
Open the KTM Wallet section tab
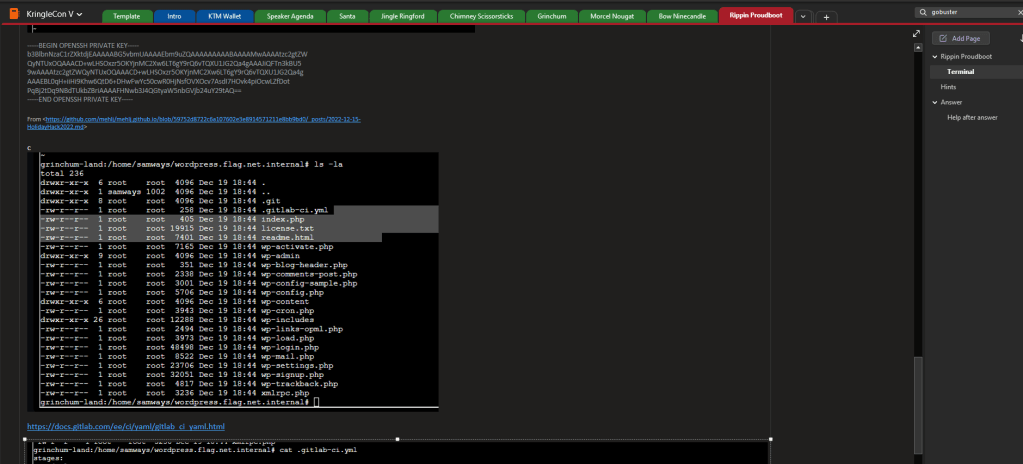[223, 17]
